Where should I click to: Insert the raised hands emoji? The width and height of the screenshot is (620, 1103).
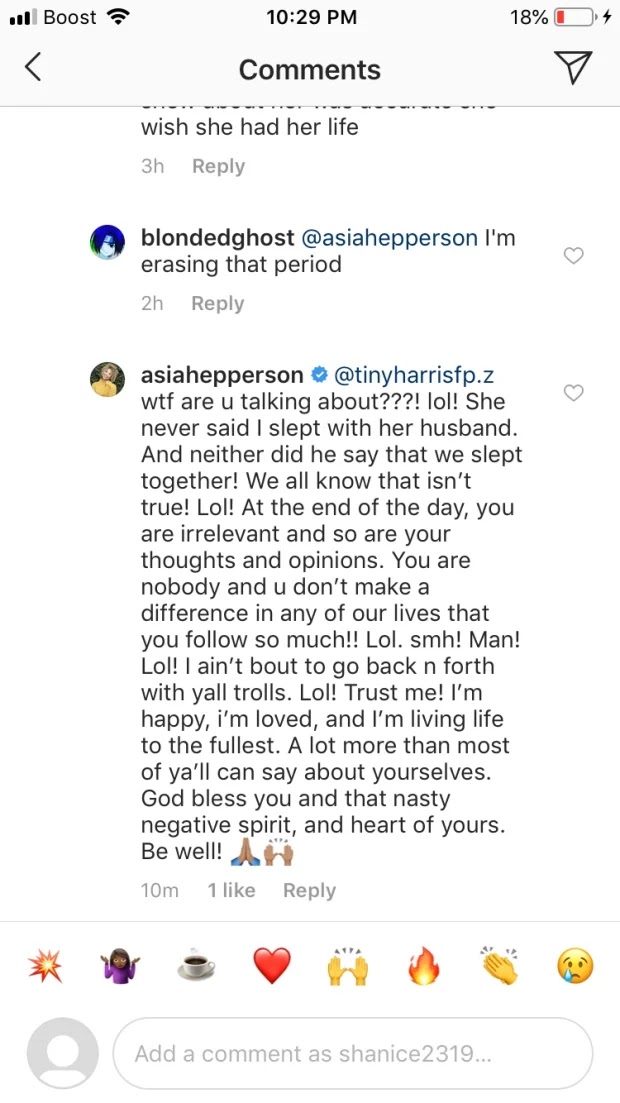(347, 966)
